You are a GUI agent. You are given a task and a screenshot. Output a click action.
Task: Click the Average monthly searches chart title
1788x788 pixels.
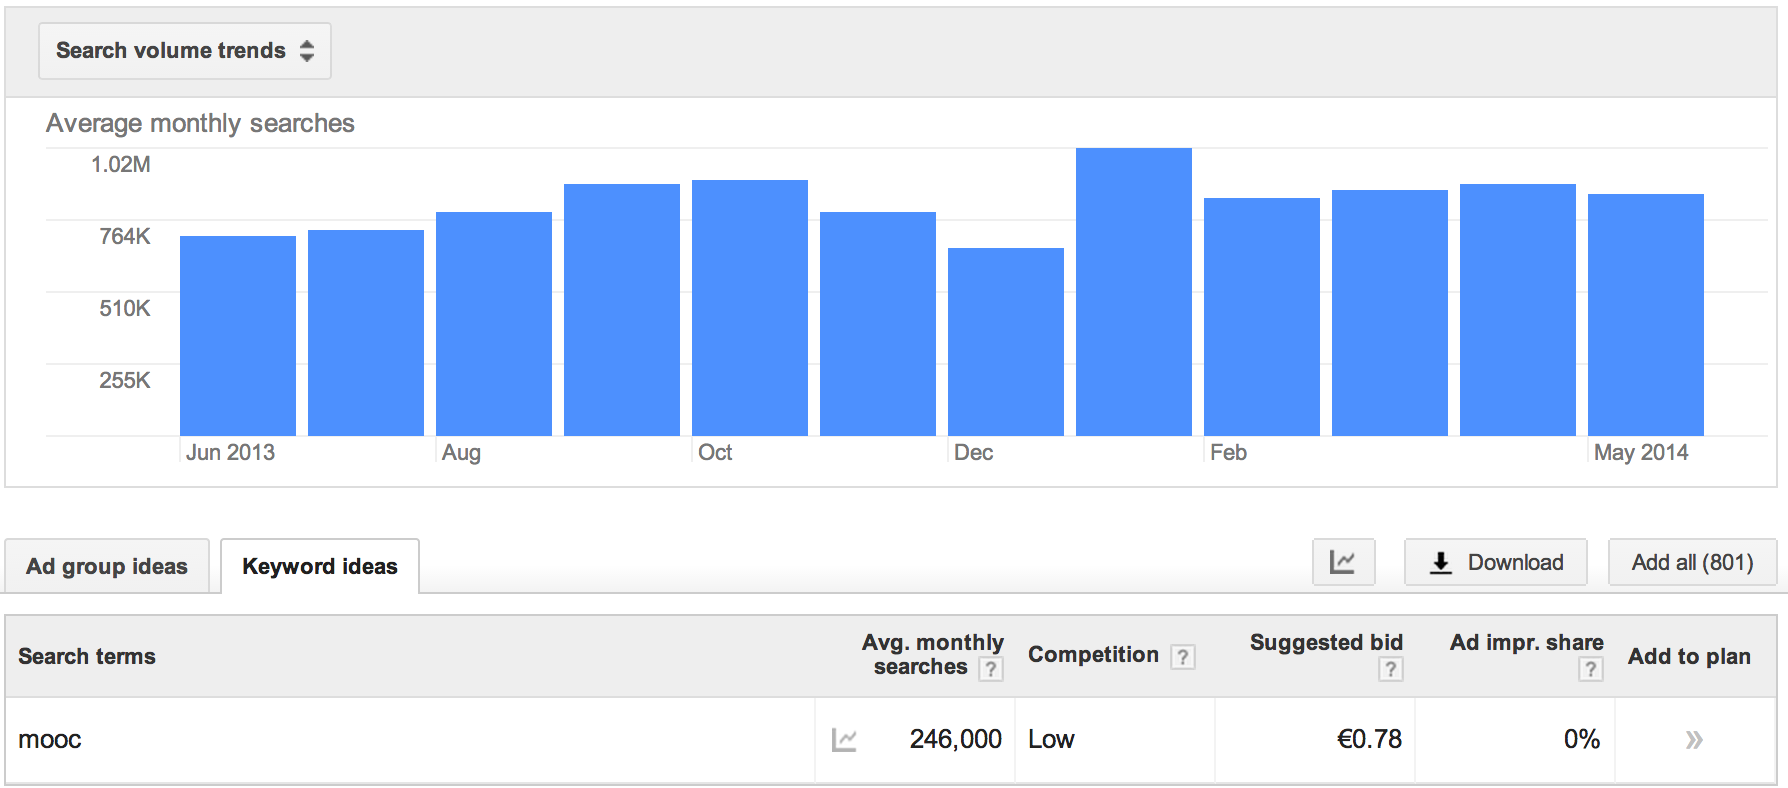[200, 123]
